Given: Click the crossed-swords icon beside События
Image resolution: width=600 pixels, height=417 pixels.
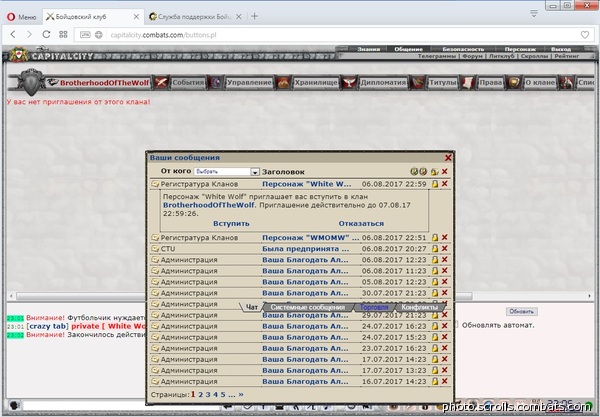Looking at the screenshot, I should pyautogui.click(x=161, y=82).
